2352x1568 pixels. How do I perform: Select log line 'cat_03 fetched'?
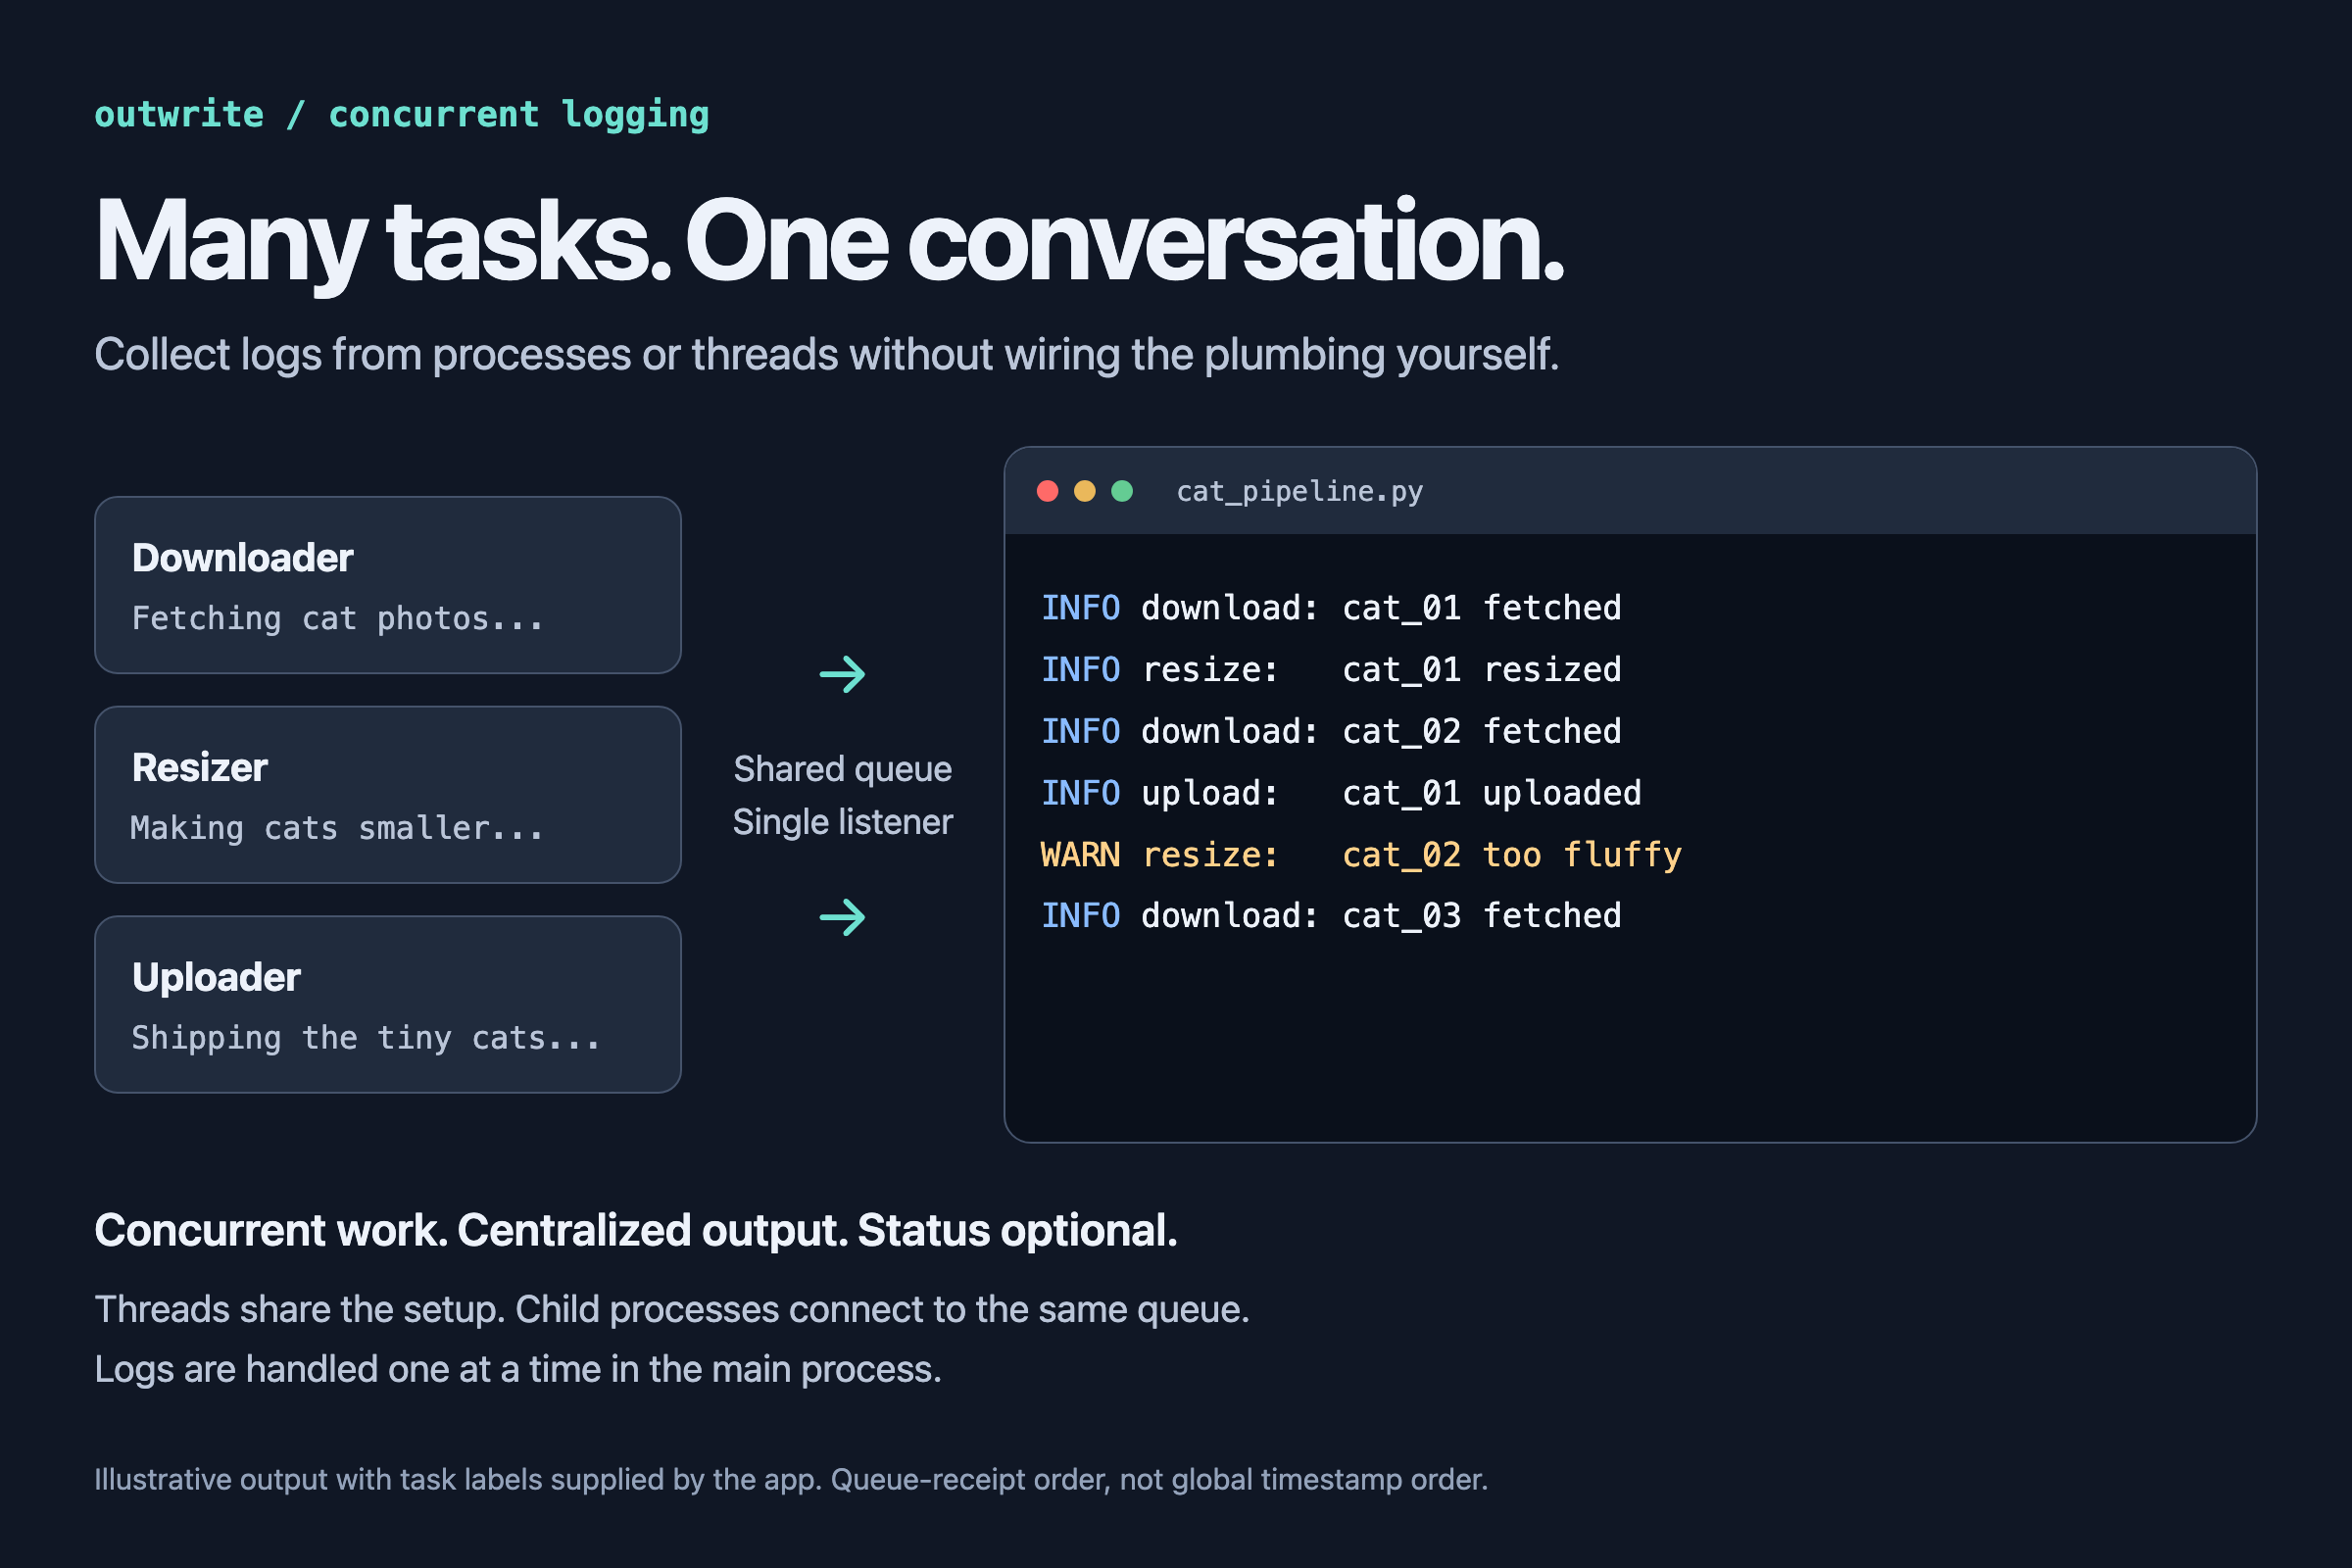(1331, 916)
